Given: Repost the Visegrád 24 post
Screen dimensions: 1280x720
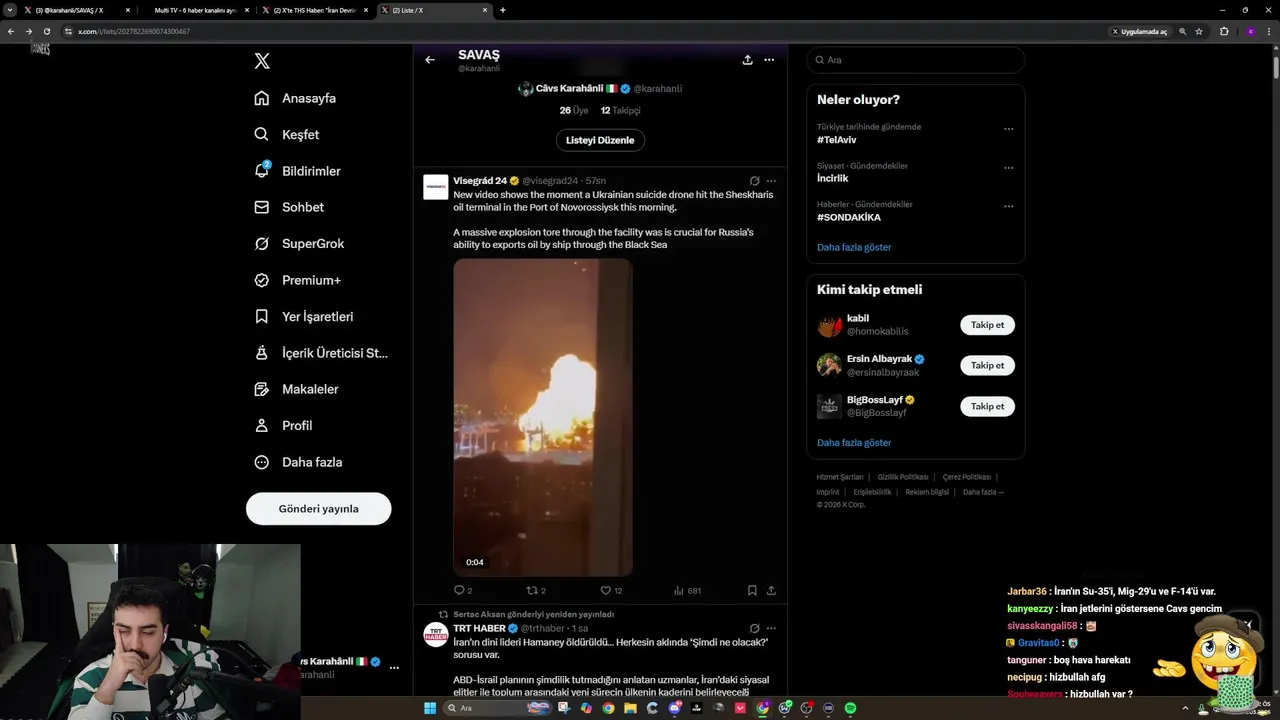Looking at the screenshot, I should pyautogui.click(x=536, y=590).
